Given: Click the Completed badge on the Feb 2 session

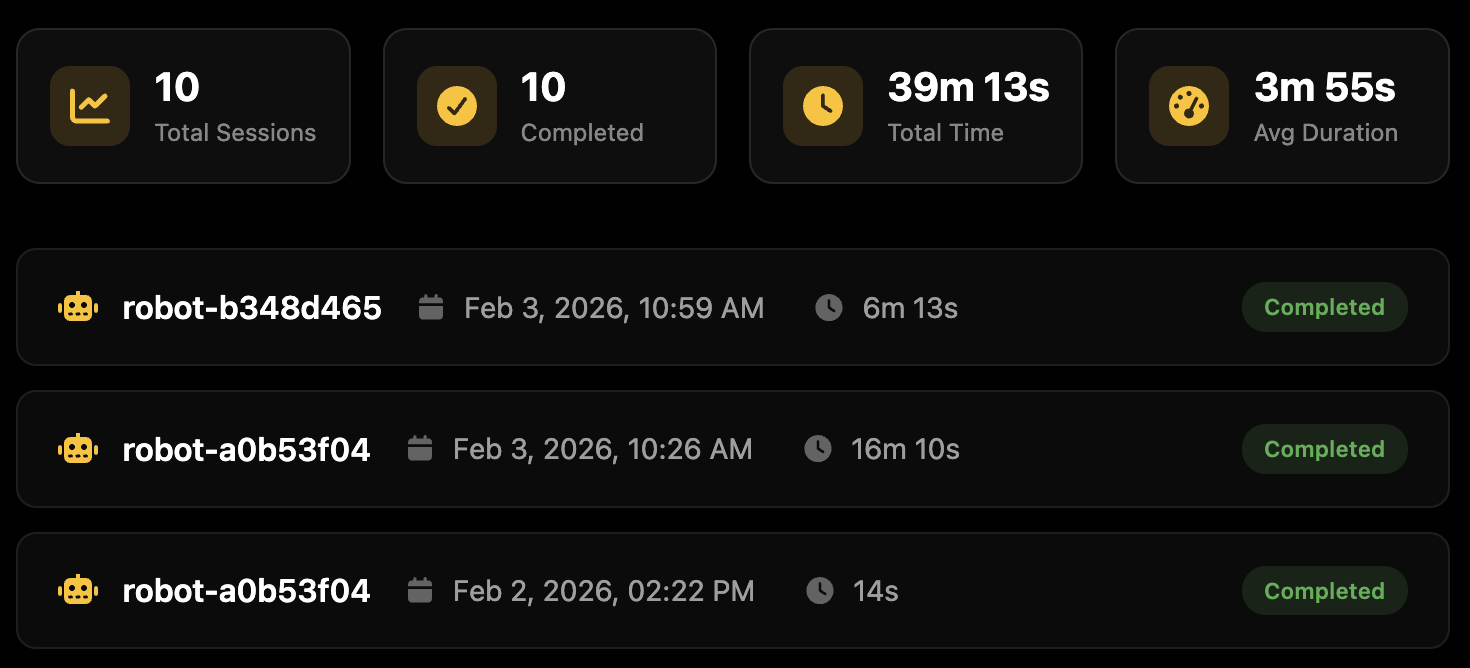Looking at the screenshot, I should [x=1324, y=591].
